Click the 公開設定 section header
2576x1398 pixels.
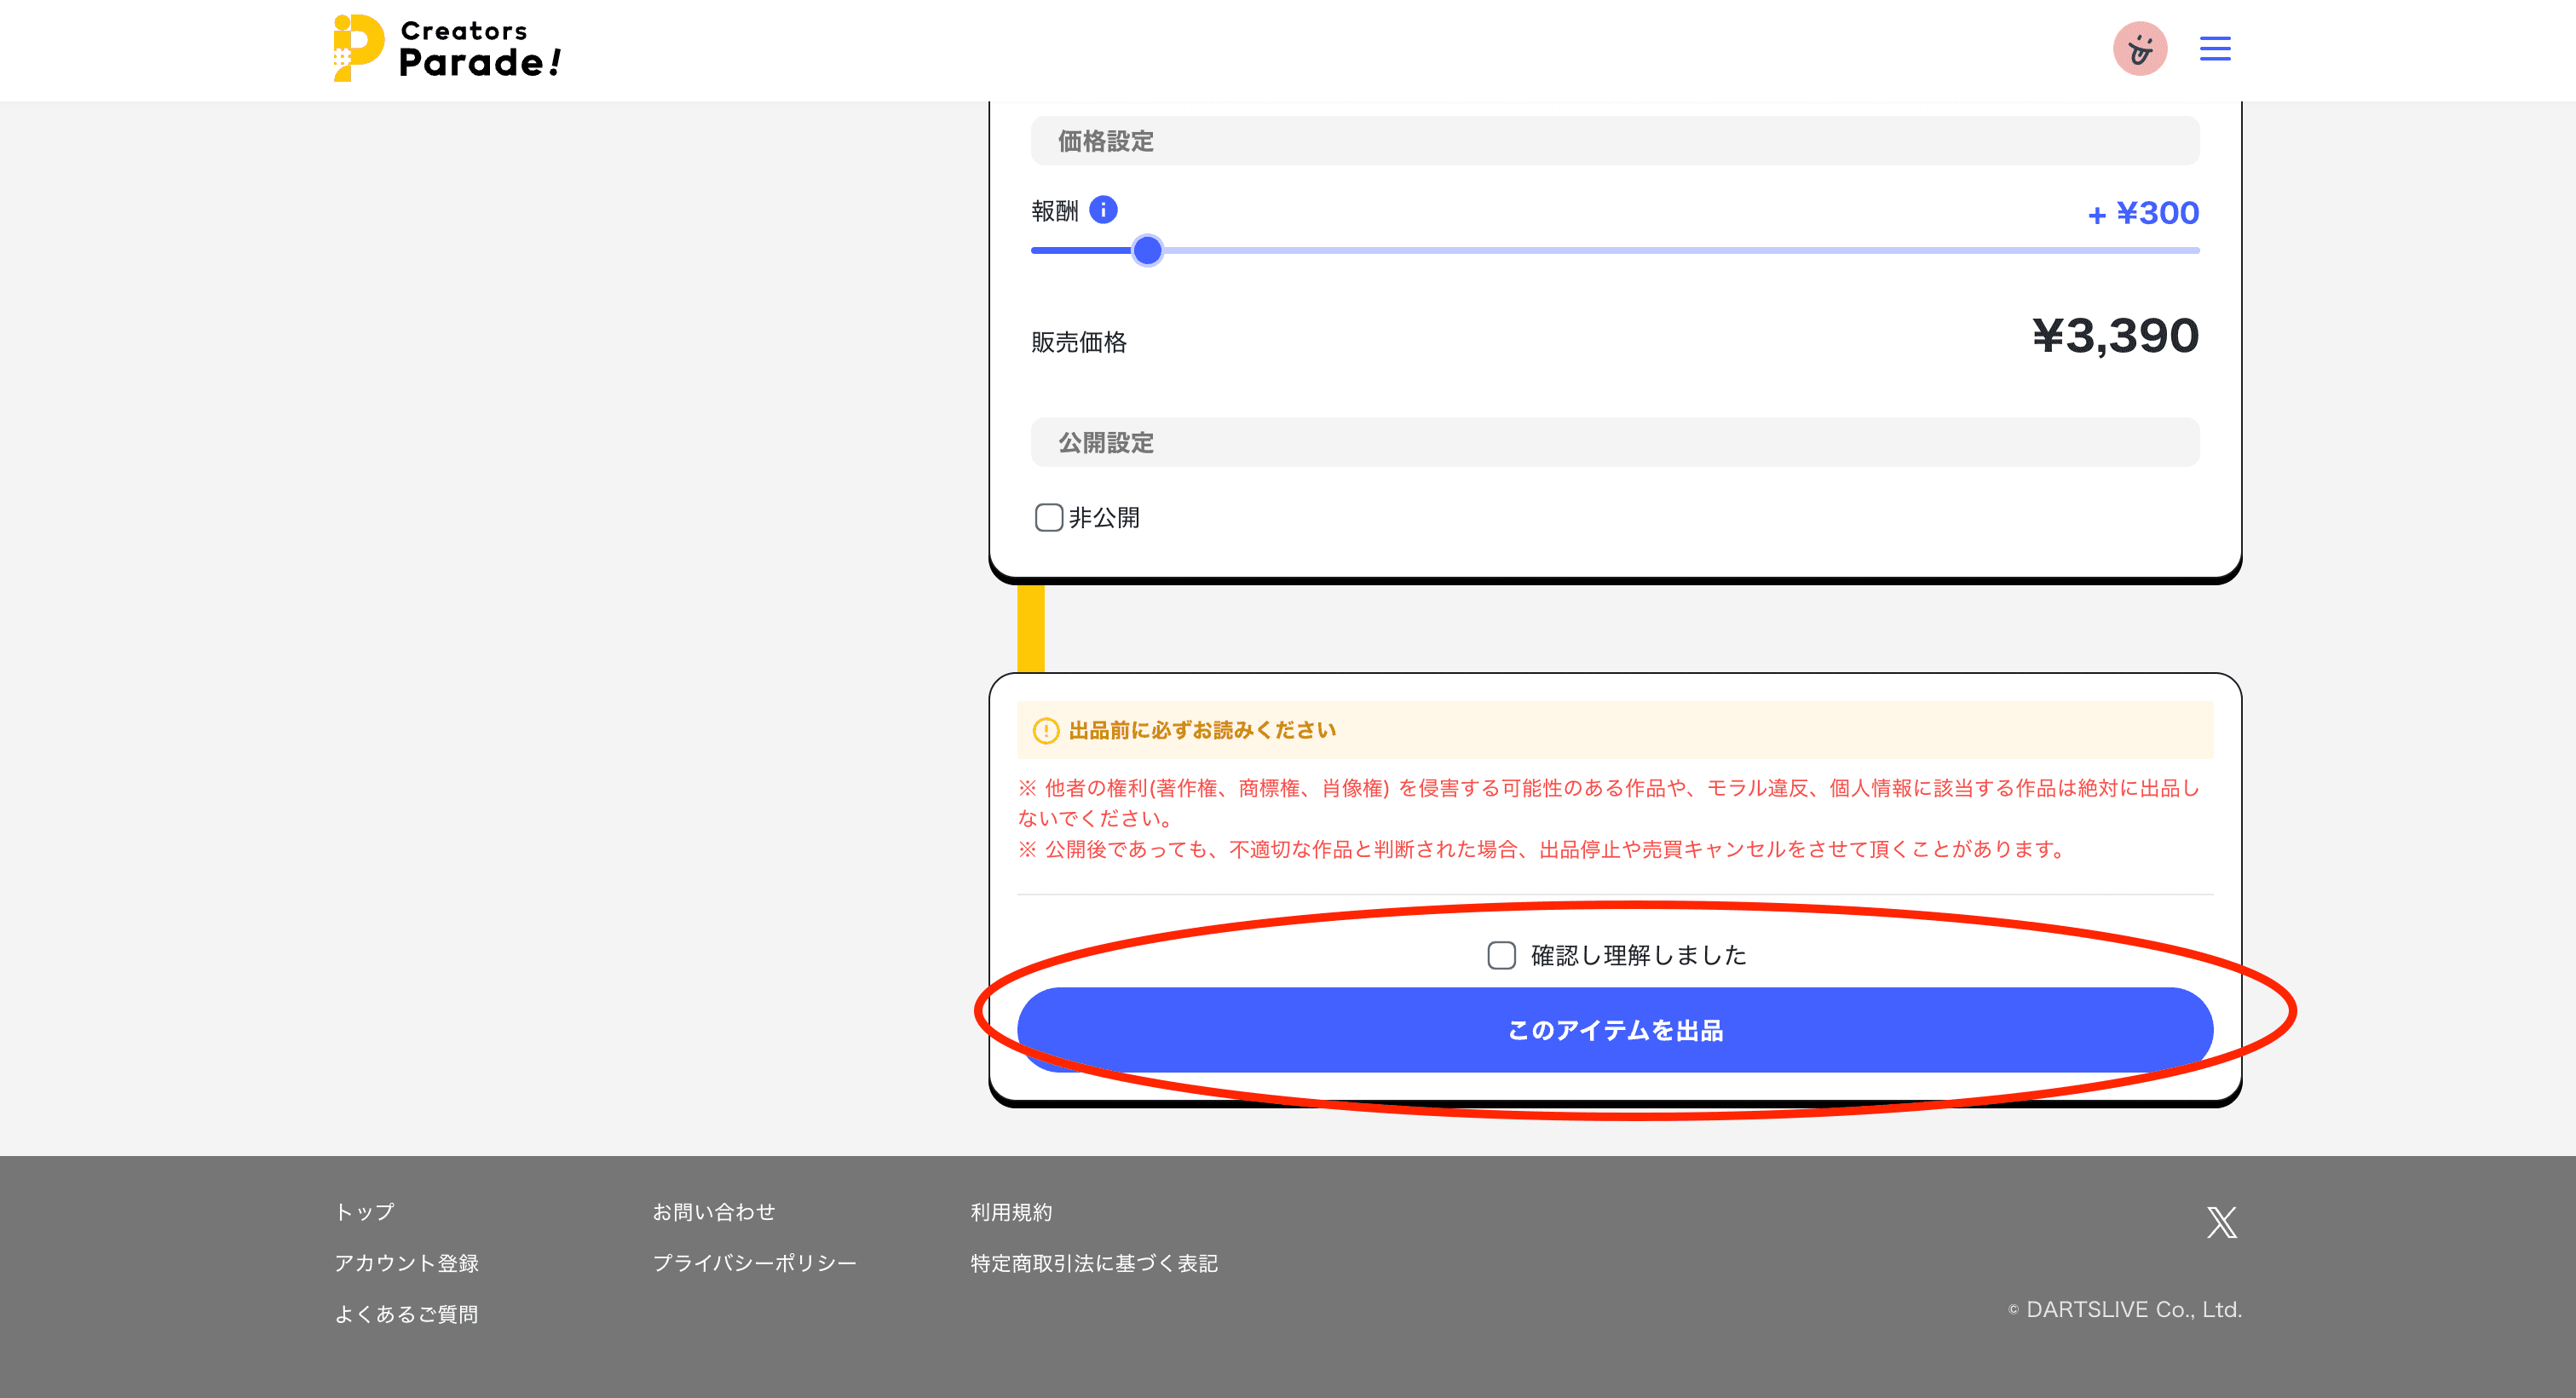(x=1614, y=442)
